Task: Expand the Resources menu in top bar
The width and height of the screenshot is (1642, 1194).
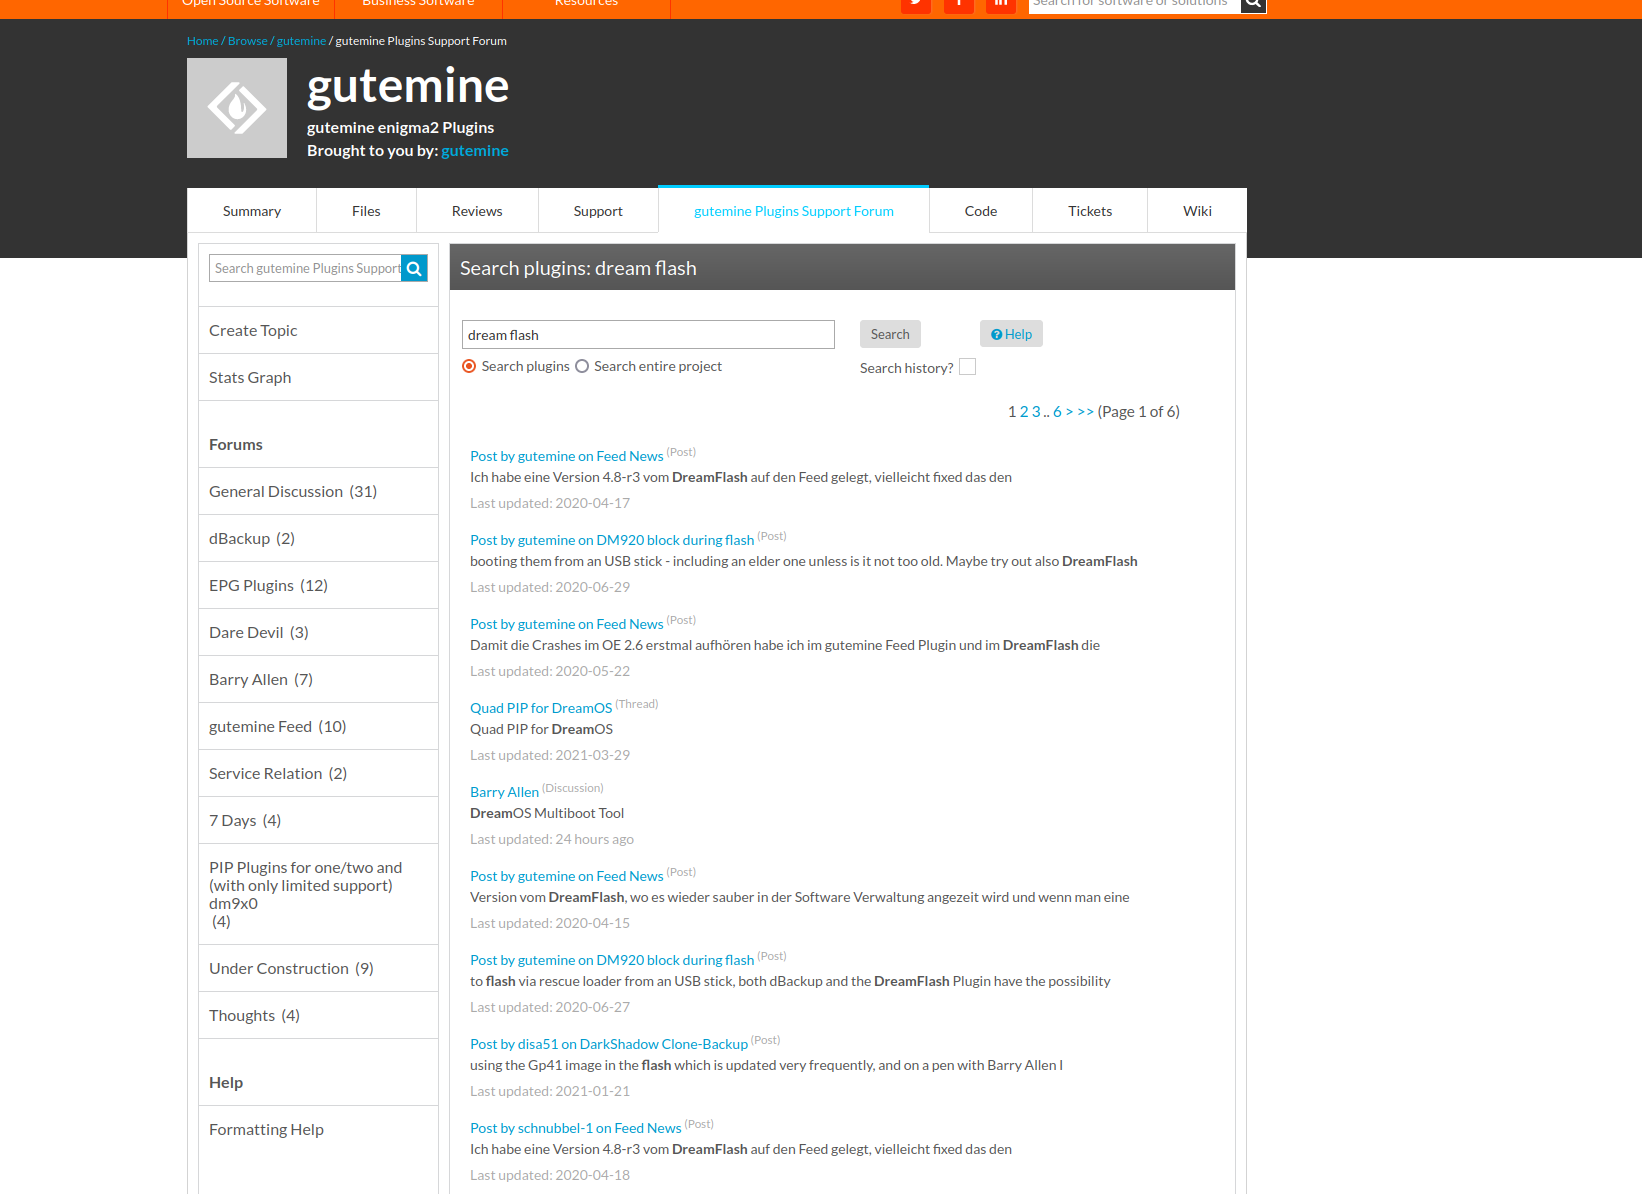Action: pyautogui.click(x=586, y=4)
